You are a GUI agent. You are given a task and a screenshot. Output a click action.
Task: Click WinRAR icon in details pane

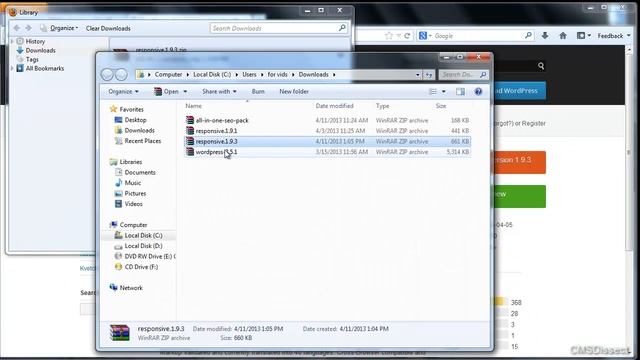120,333
